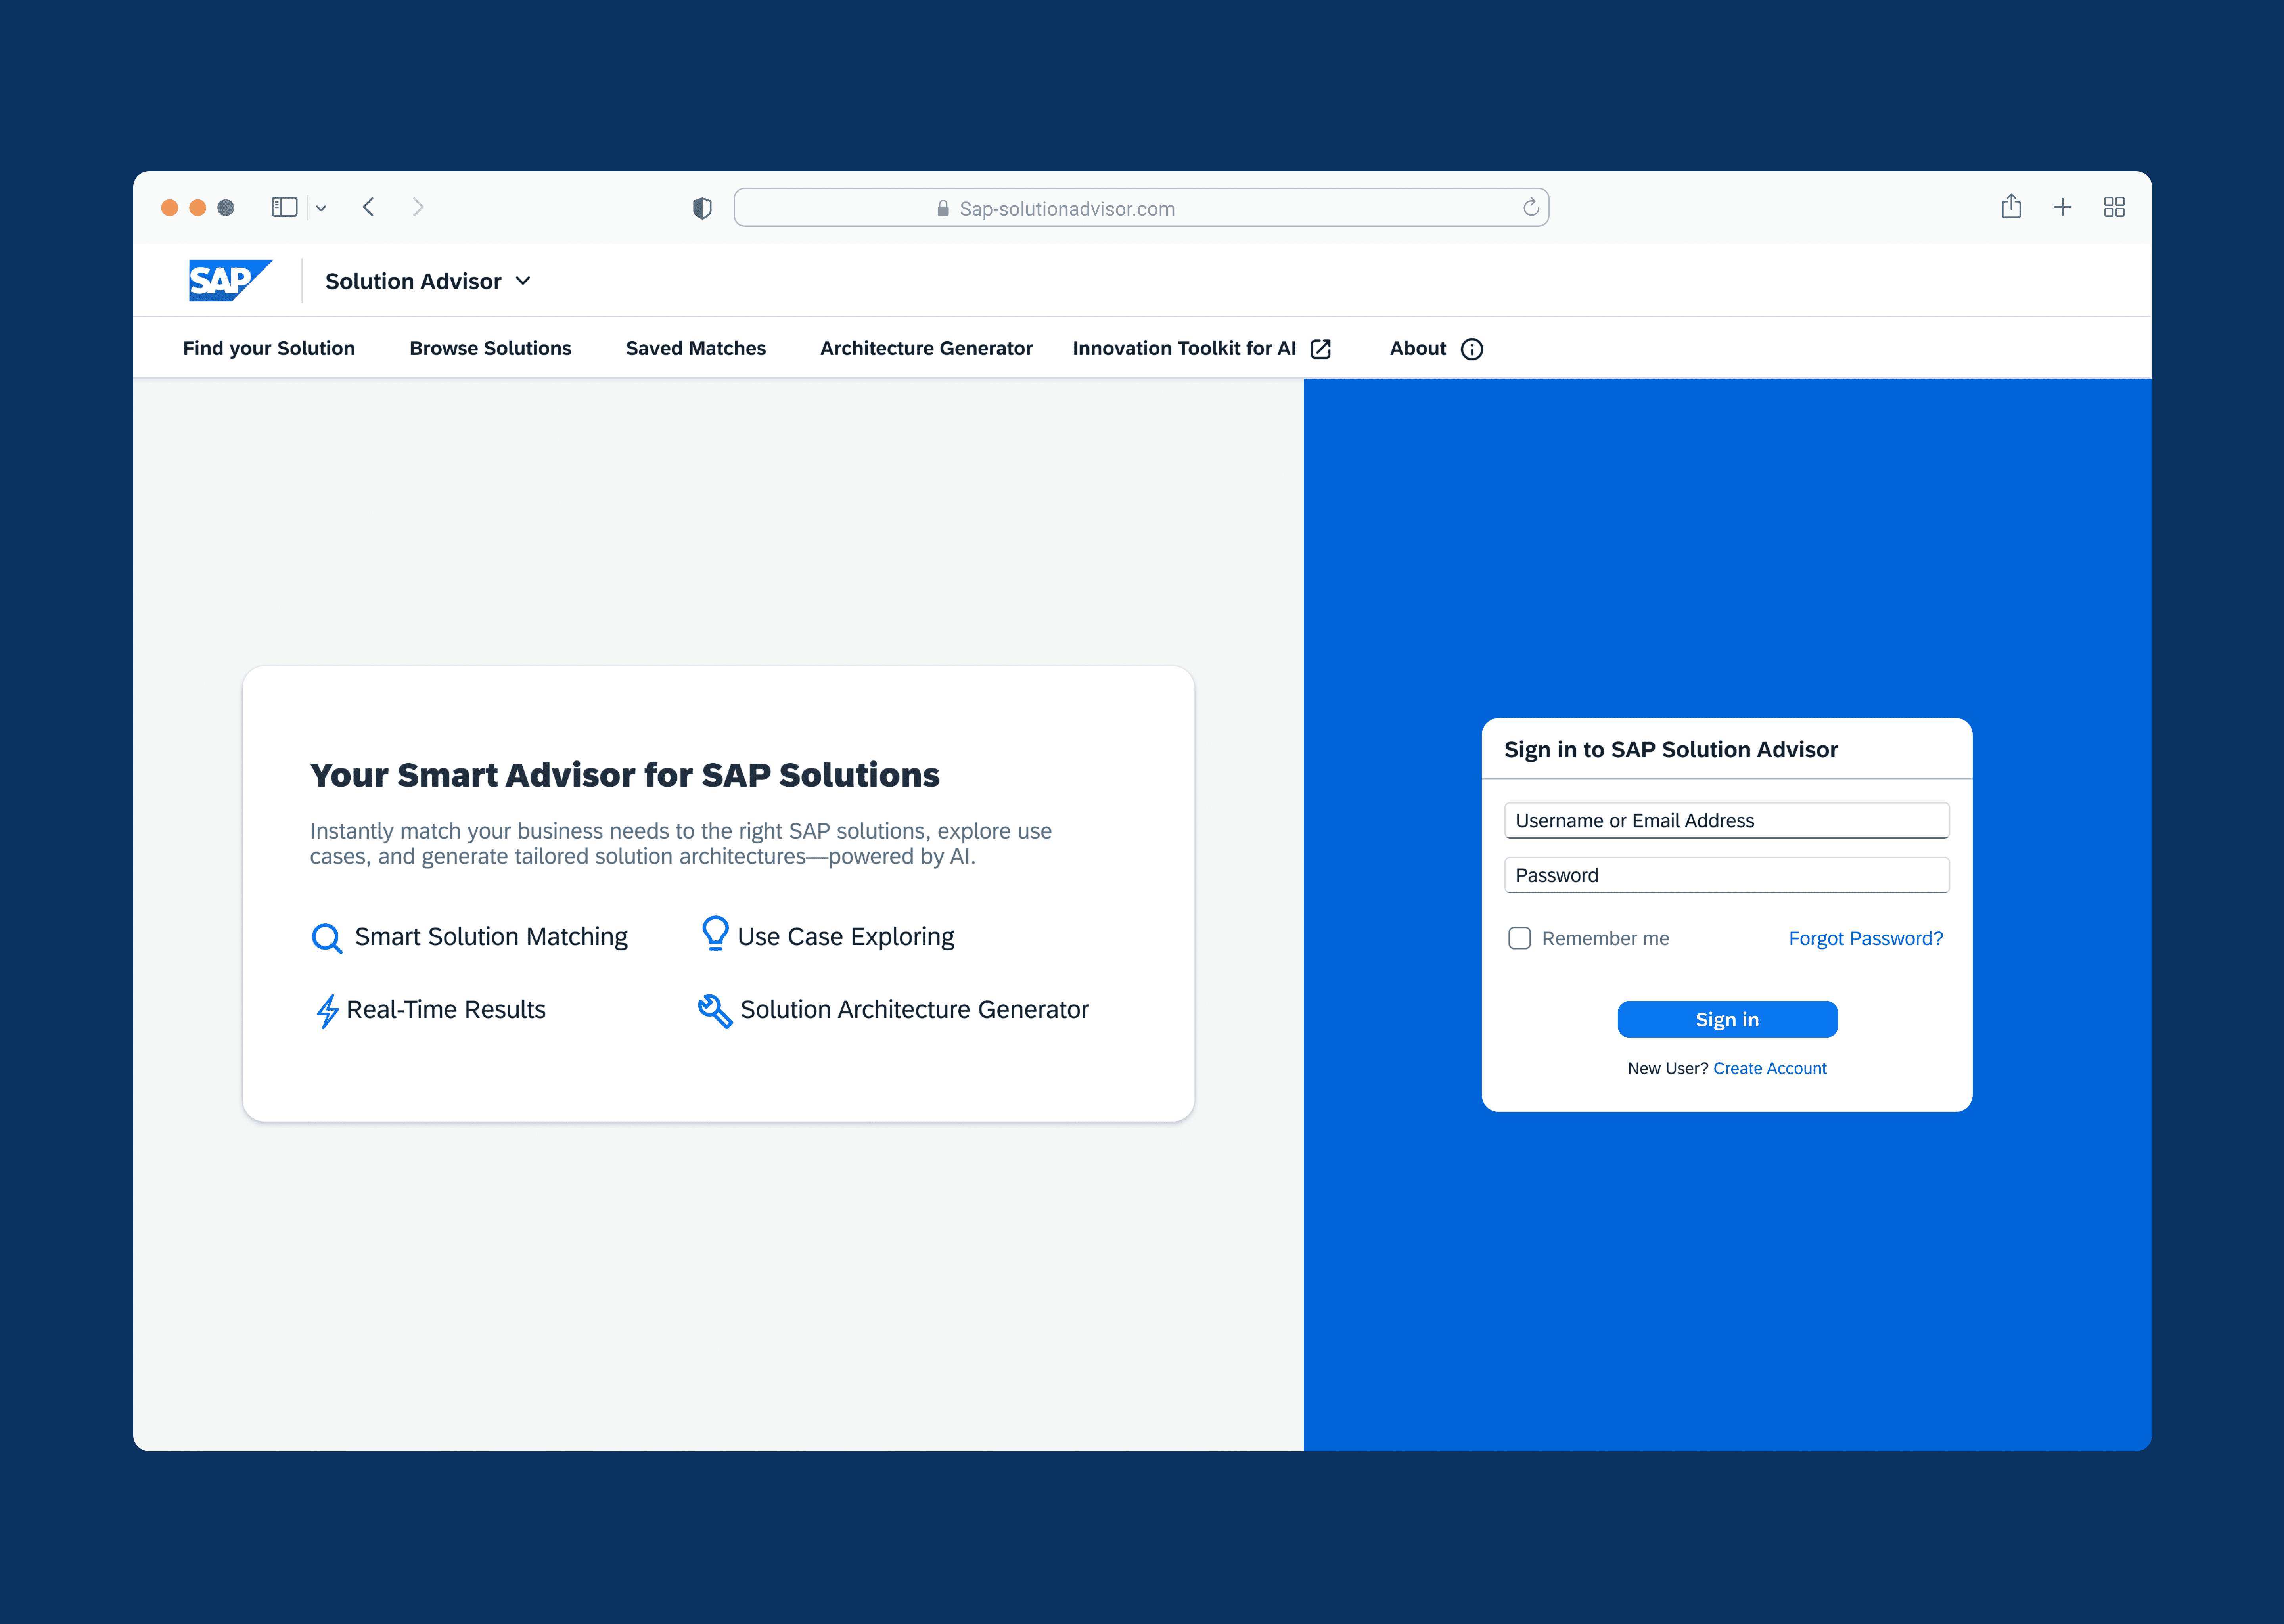Click the external link icon beside Innovation Toolkit
Image resolution: width=2284 pixels, height=1624 pixels.
click(1320, 349)
